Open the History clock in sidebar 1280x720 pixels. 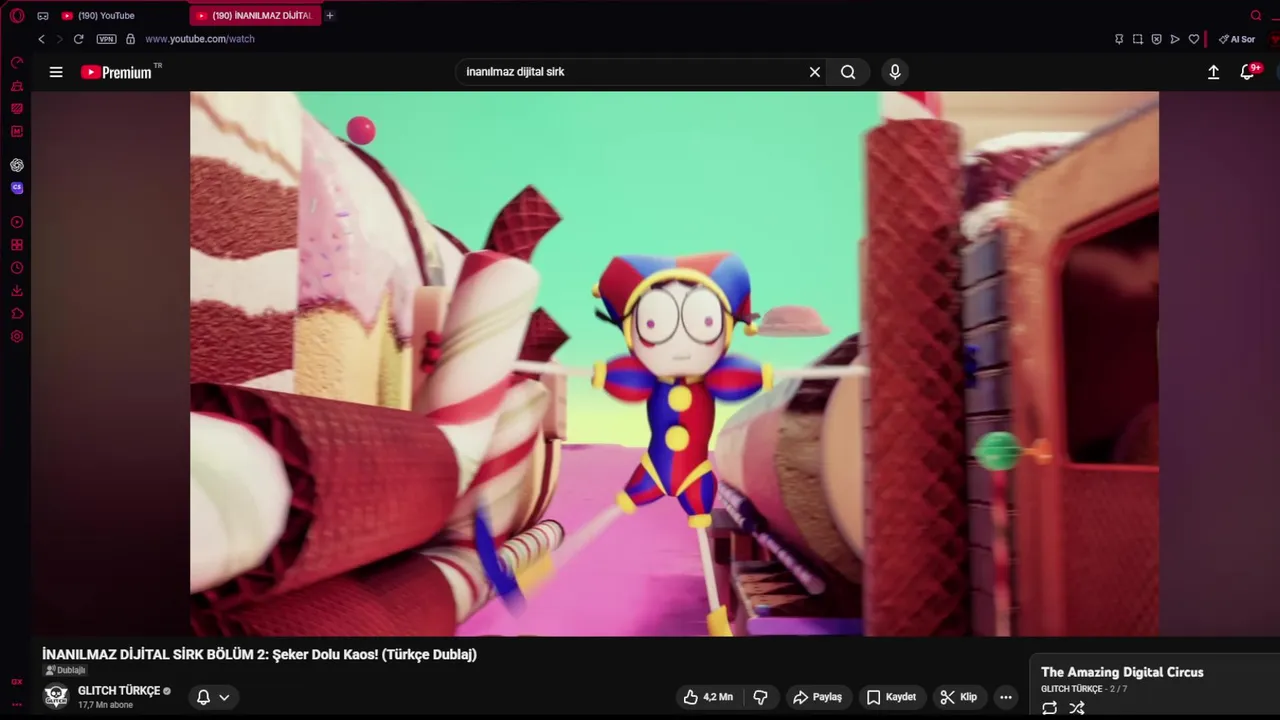tap(17, 268)
